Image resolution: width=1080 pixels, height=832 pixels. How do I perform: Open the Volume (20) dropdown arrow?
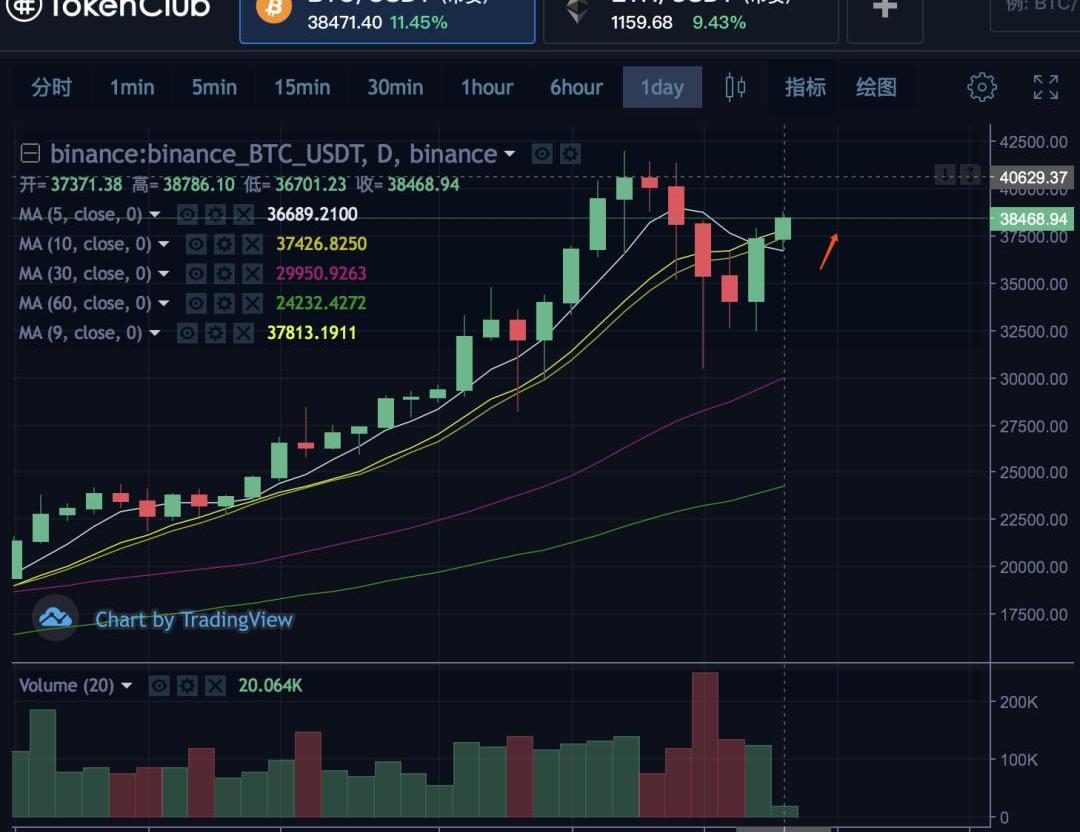[x=127, y=686]
